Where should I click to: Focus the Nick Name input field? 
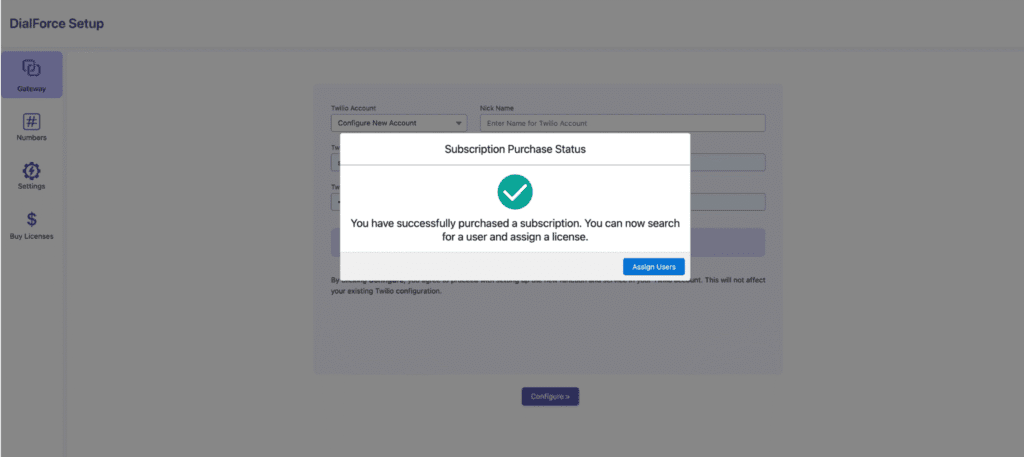click(622, 123)
